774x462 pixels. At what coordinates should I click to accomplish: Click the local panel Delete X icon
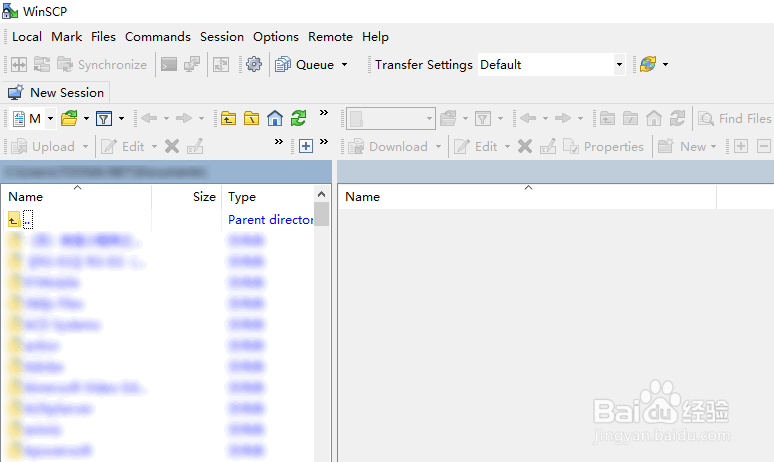click(x=172, y=147)
